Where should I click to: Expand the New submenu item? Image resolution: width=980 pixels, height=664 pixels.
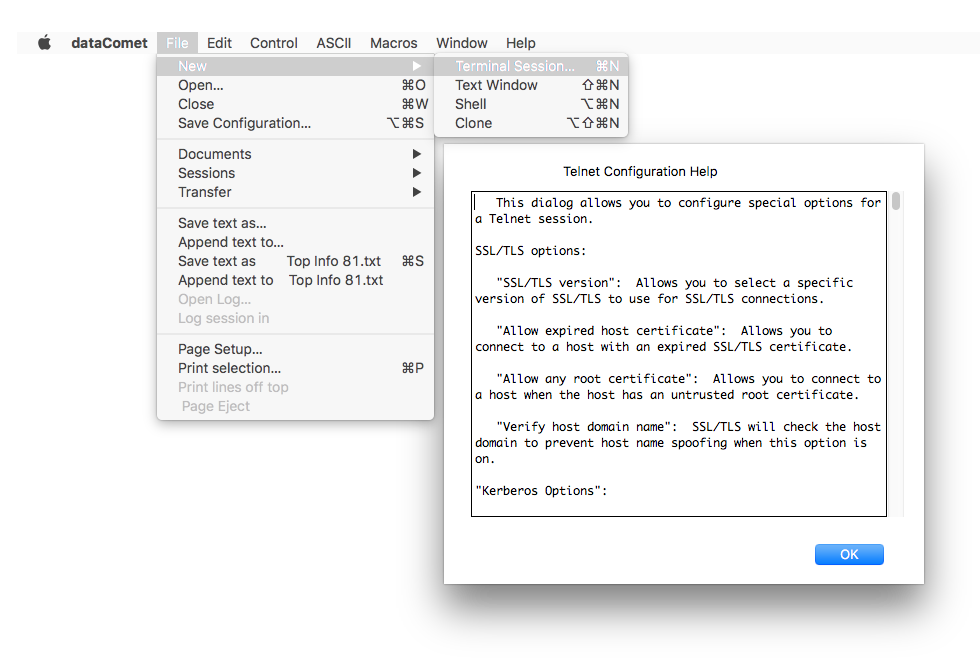coord(296,66)
